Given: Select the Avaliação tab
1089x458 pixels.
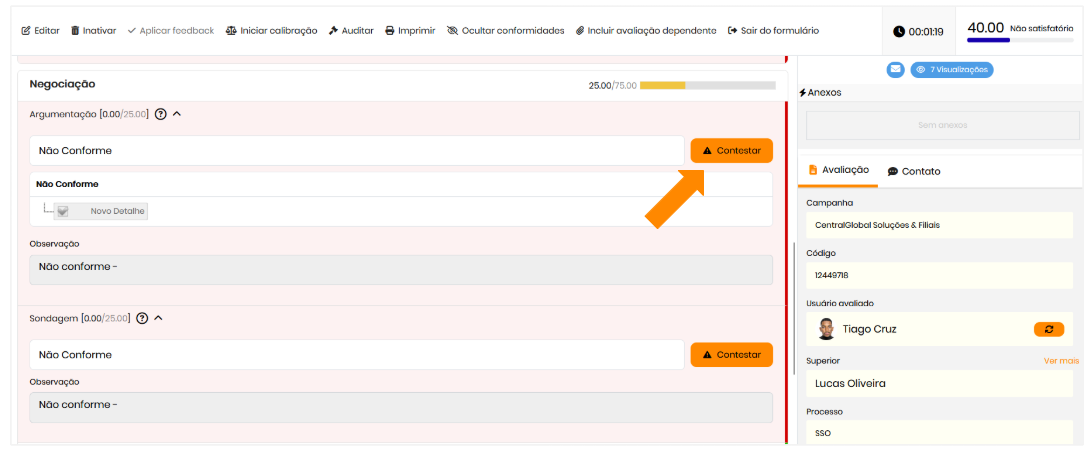Looking at the screenshot, I should 838,170.
